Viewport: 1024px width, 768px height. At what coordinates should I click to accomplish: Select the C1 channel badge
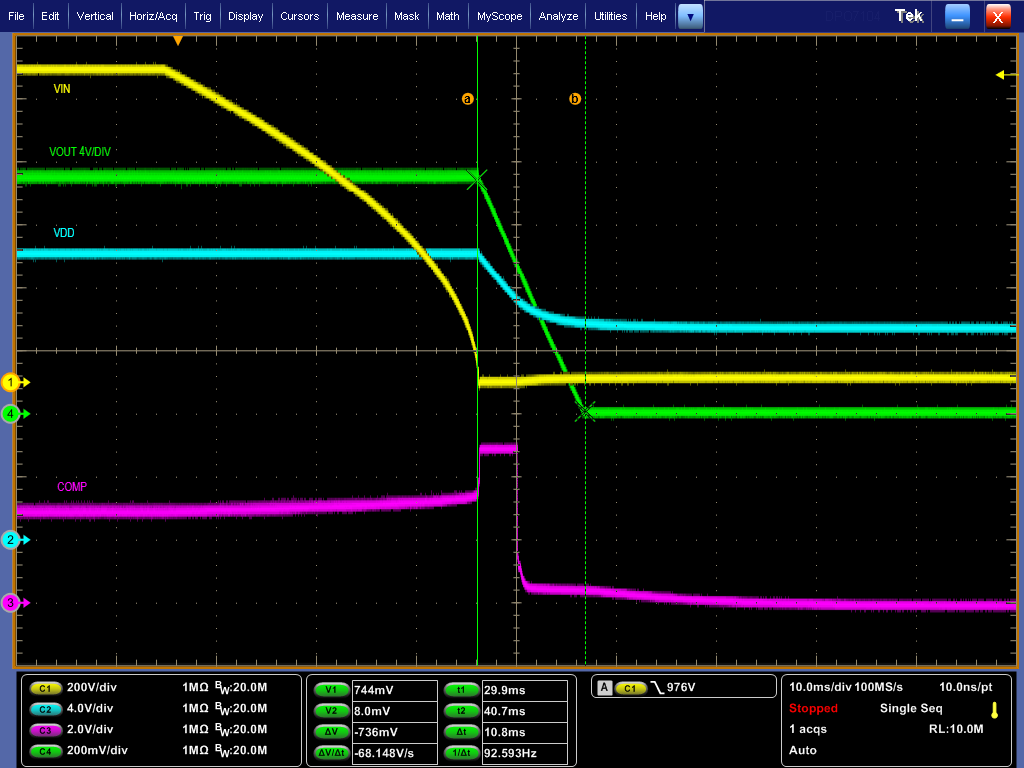tap(44, 689)
